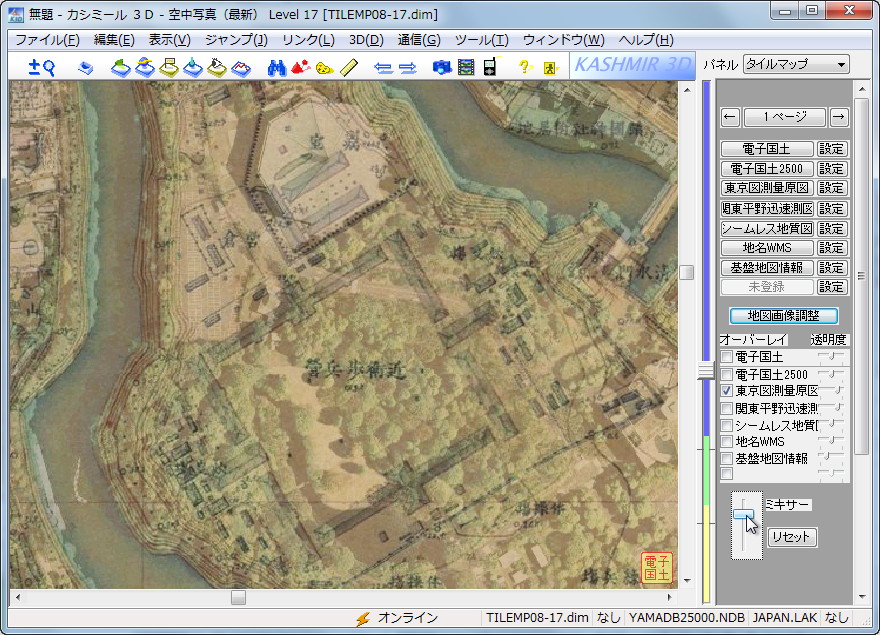Image resolution: width=880 pixels, height=635 pixels.
Task: Open the タイルマップ panel dropdown
Action: tap(795, 65)
